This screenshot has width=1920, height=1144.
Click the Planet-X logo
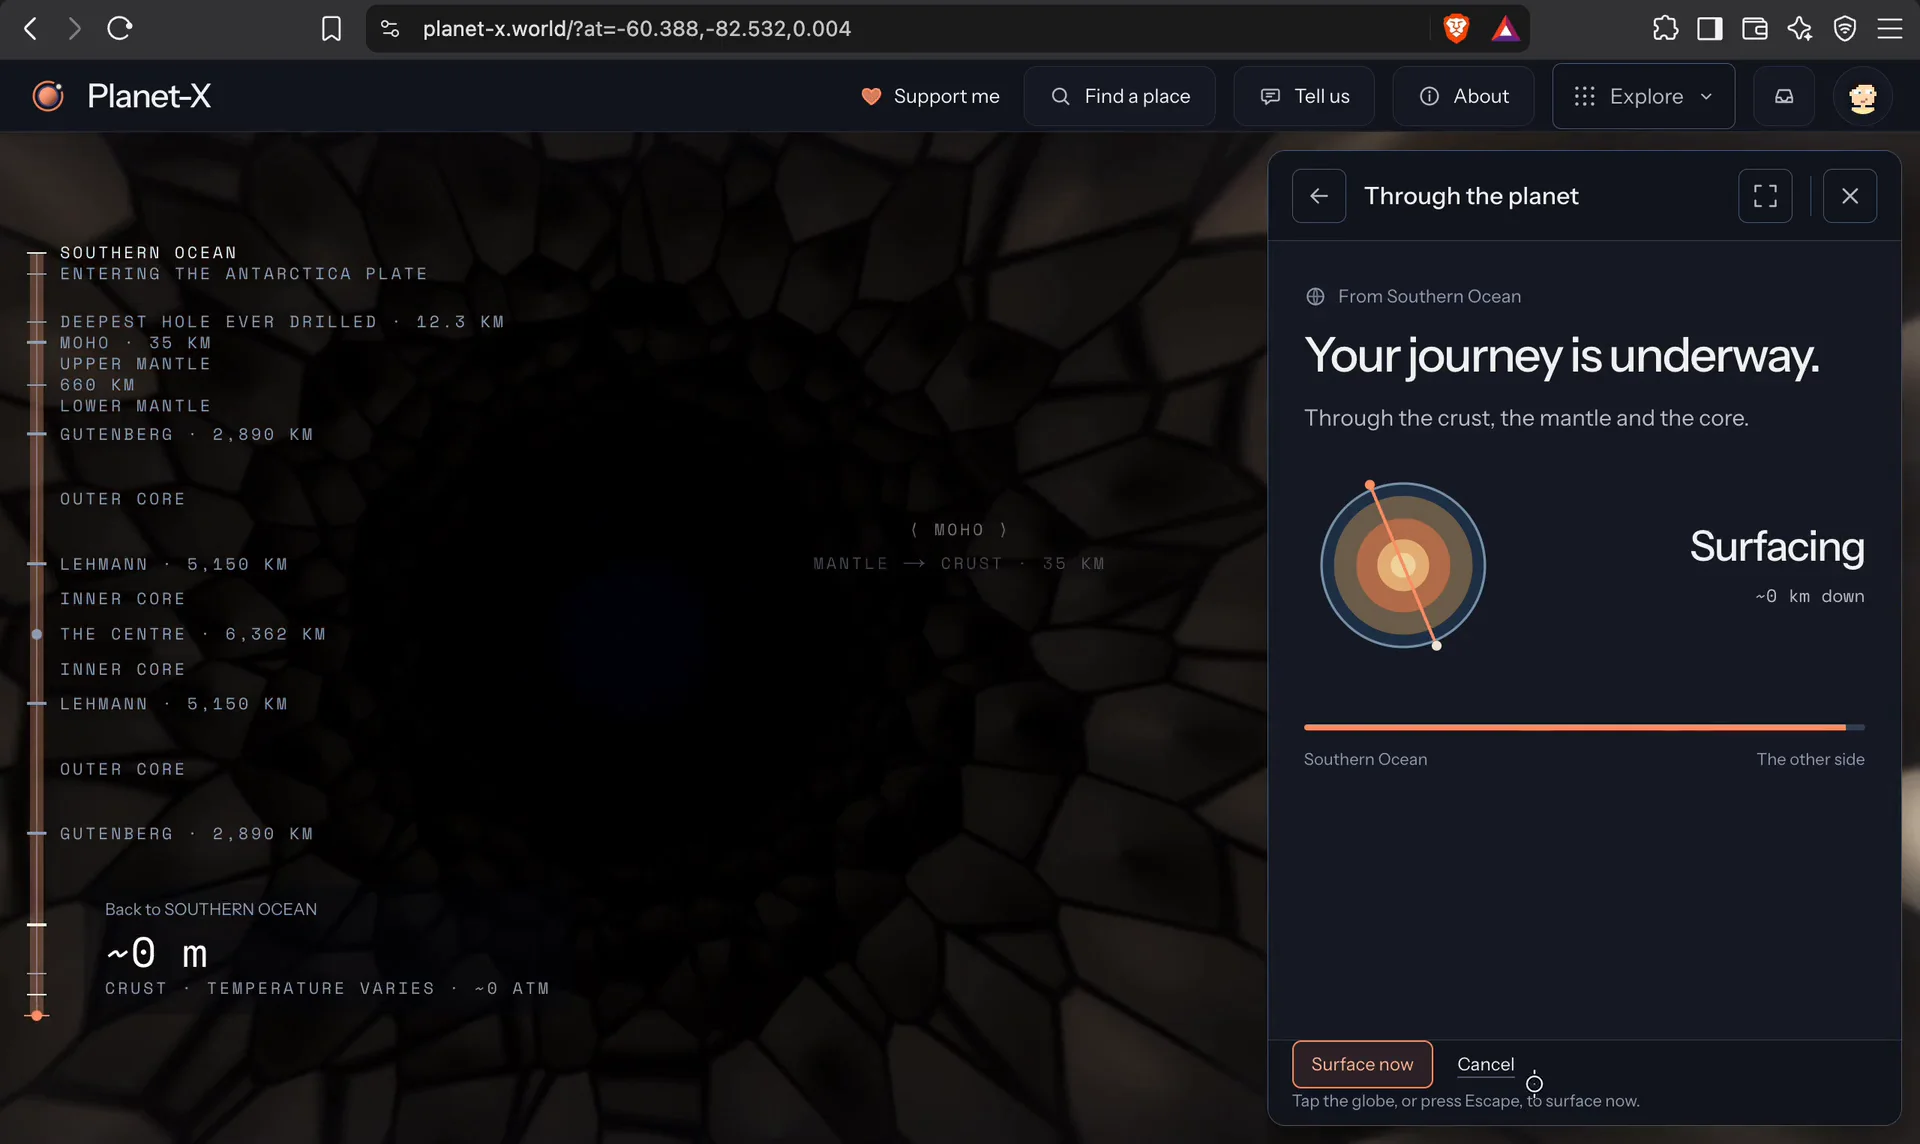(x=121, y=96)
